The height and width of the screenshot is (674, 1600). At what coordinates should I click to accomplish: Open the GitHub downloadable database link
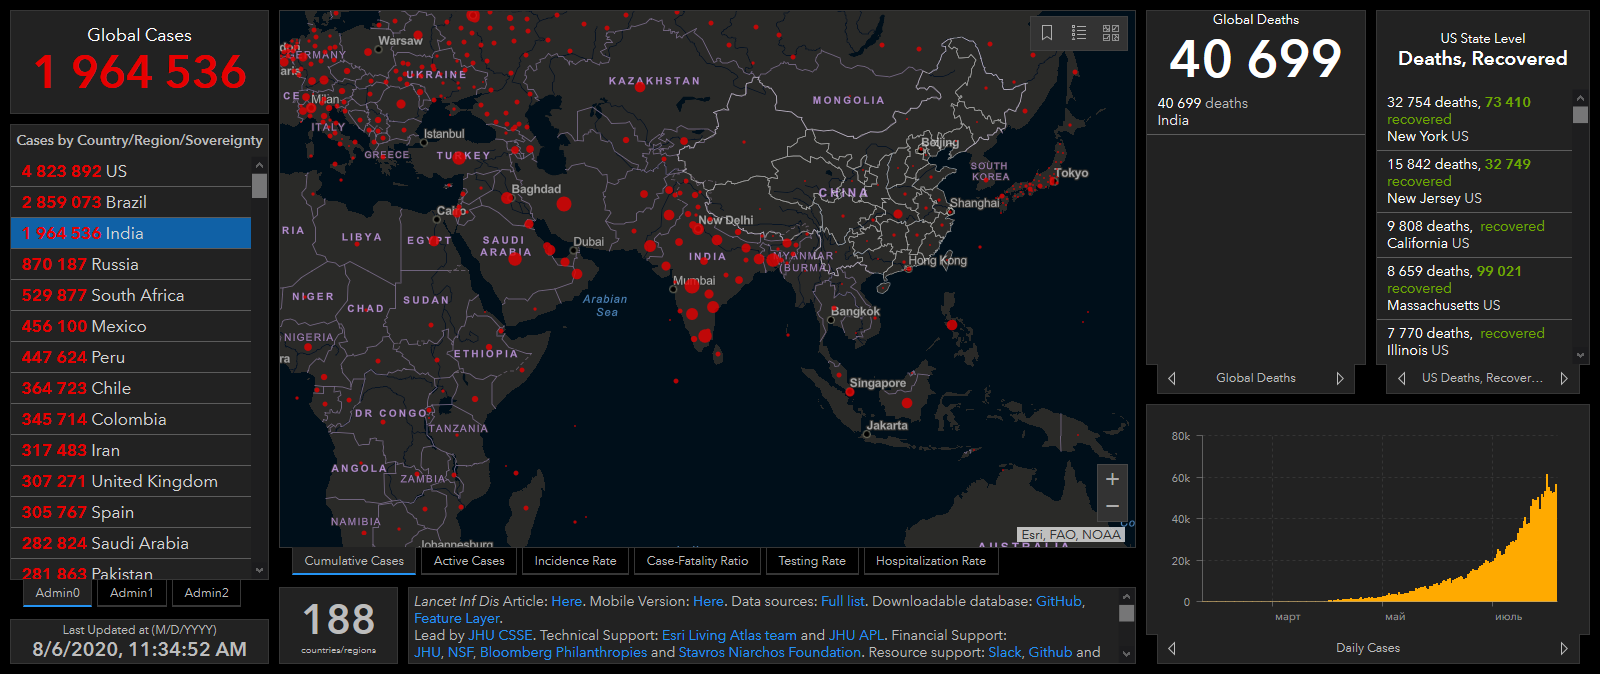(x=1058, y=601)
